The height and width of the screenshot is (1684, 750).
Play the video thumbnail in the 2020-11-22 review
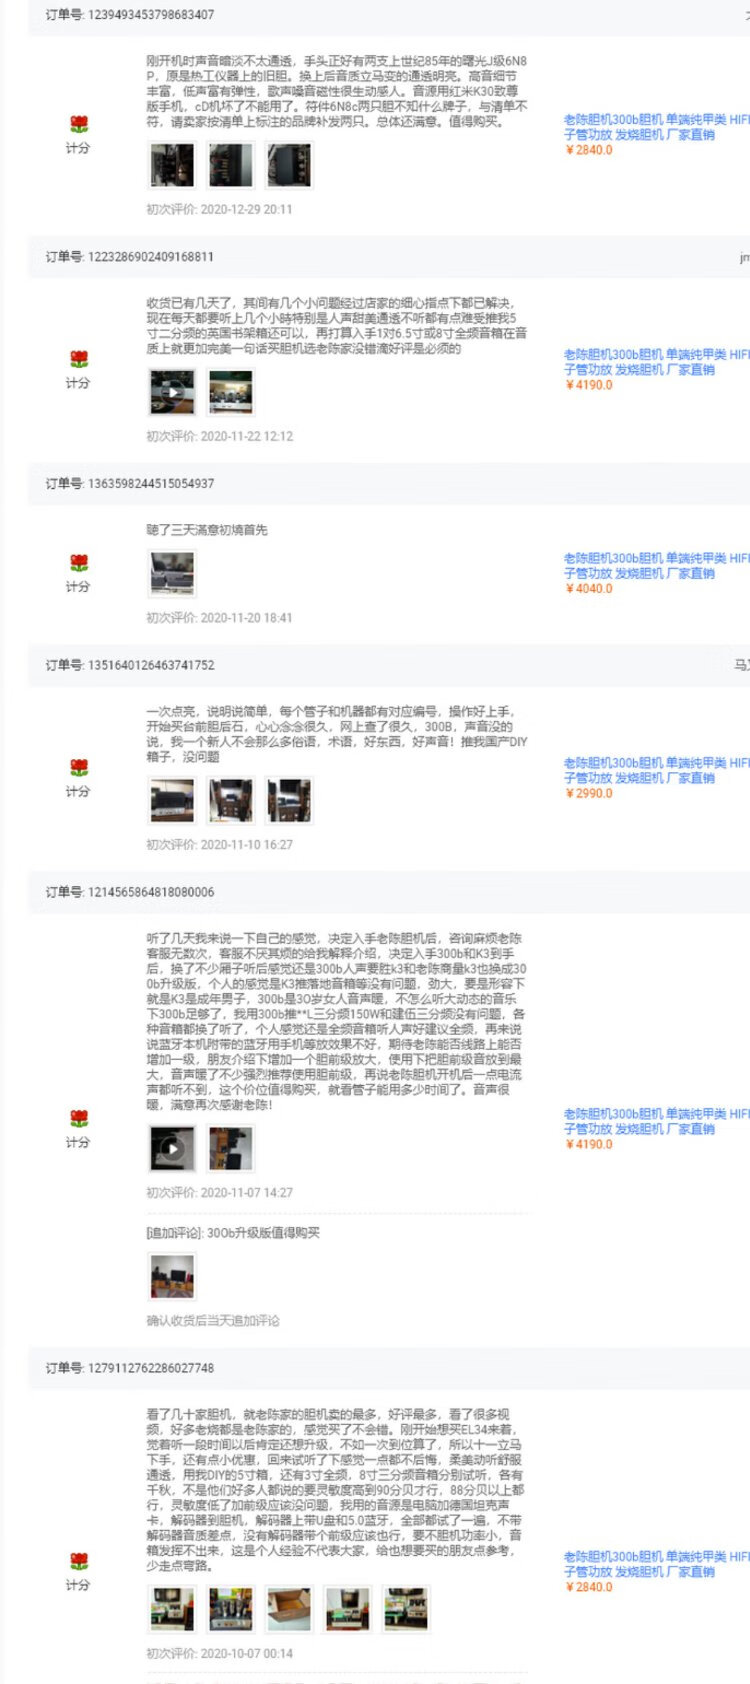pyautogui.click(x=172, y=392)
